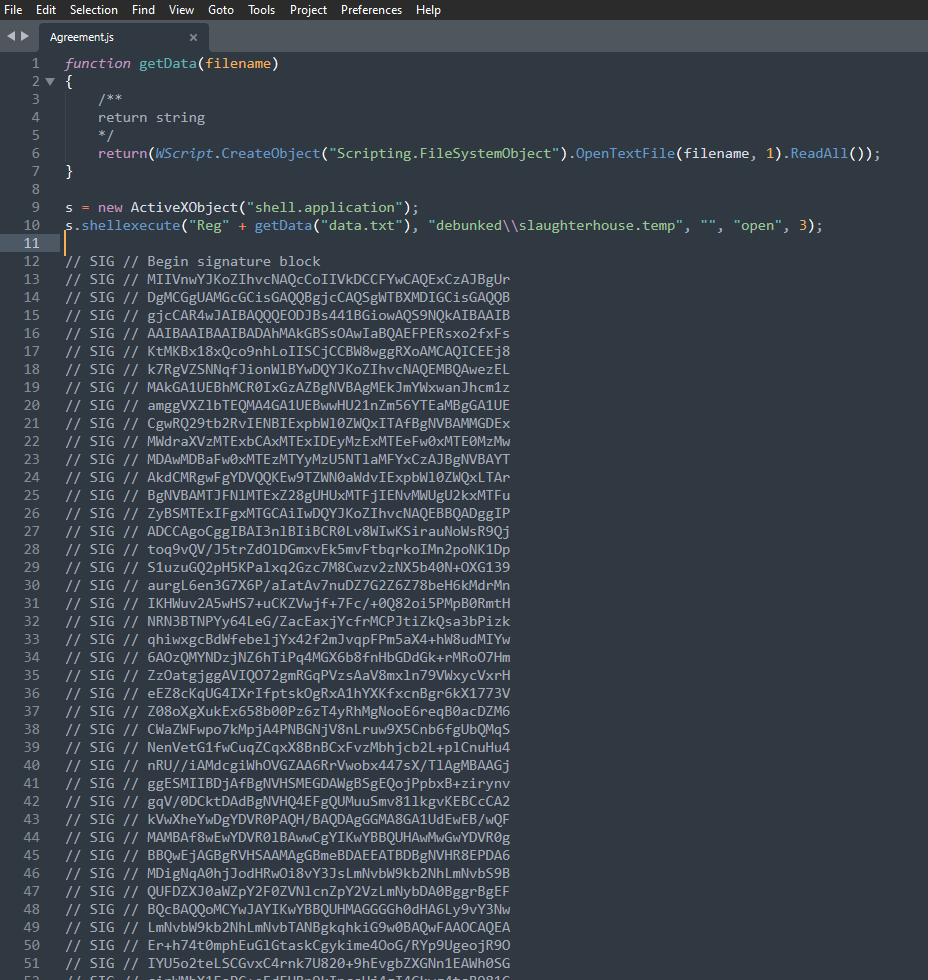Viewport: 928px width, 980px height.
Task: Click the filename parameter on line 1
Action: point(238,63)
